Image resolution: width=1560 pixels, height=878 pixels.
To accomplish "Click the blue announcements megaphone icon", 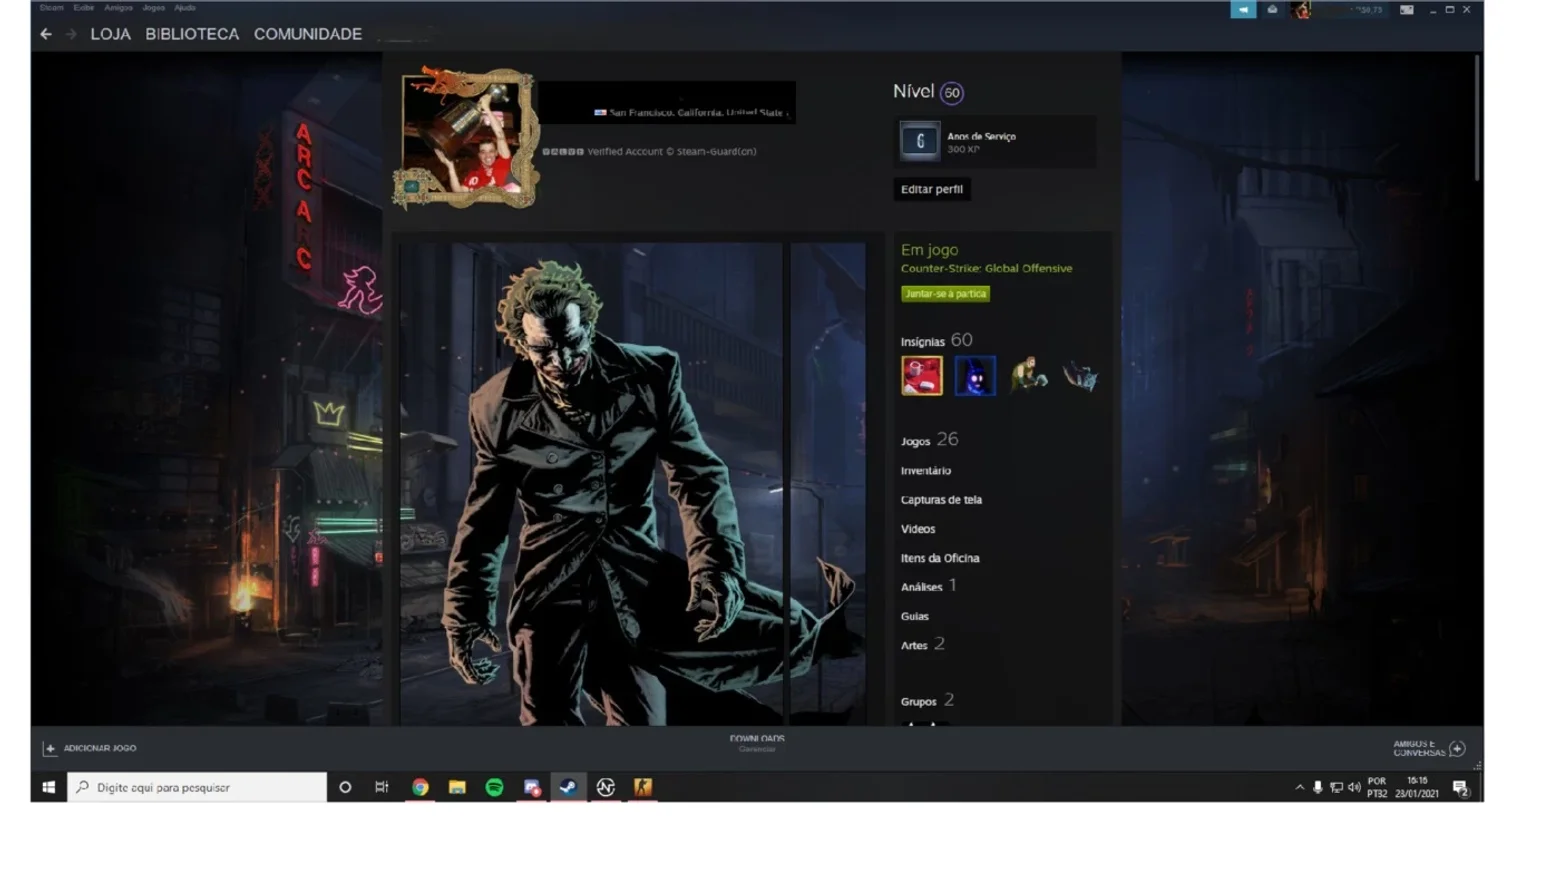I will click(x=1243, y=10).
